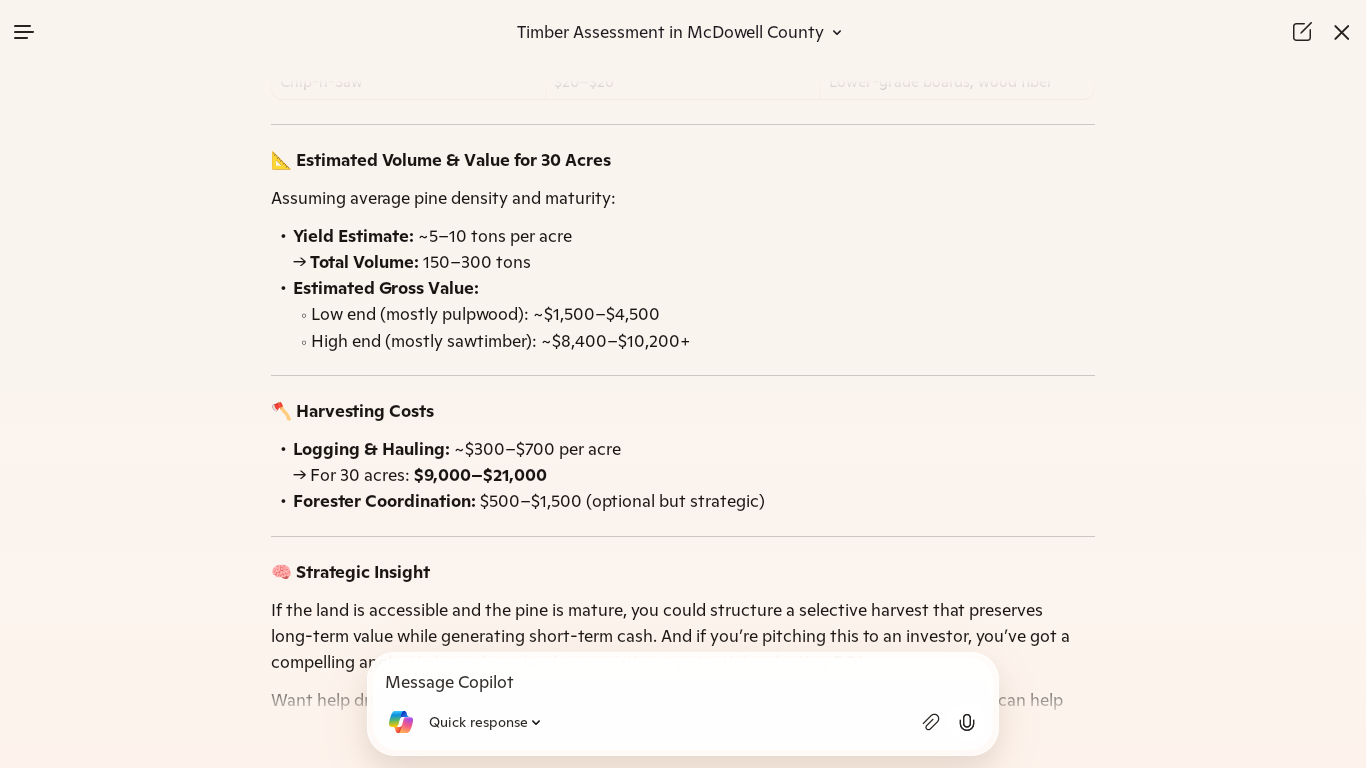Click the Total Volume label
This screenshot has width=1366, height=768.
point(364,262)
